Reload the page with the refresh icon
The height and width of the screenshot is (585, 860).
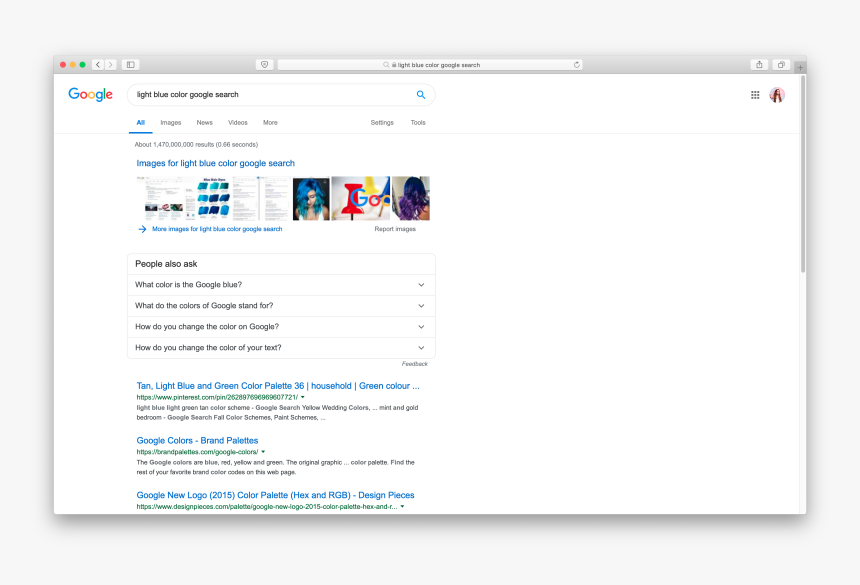(576, 65)
